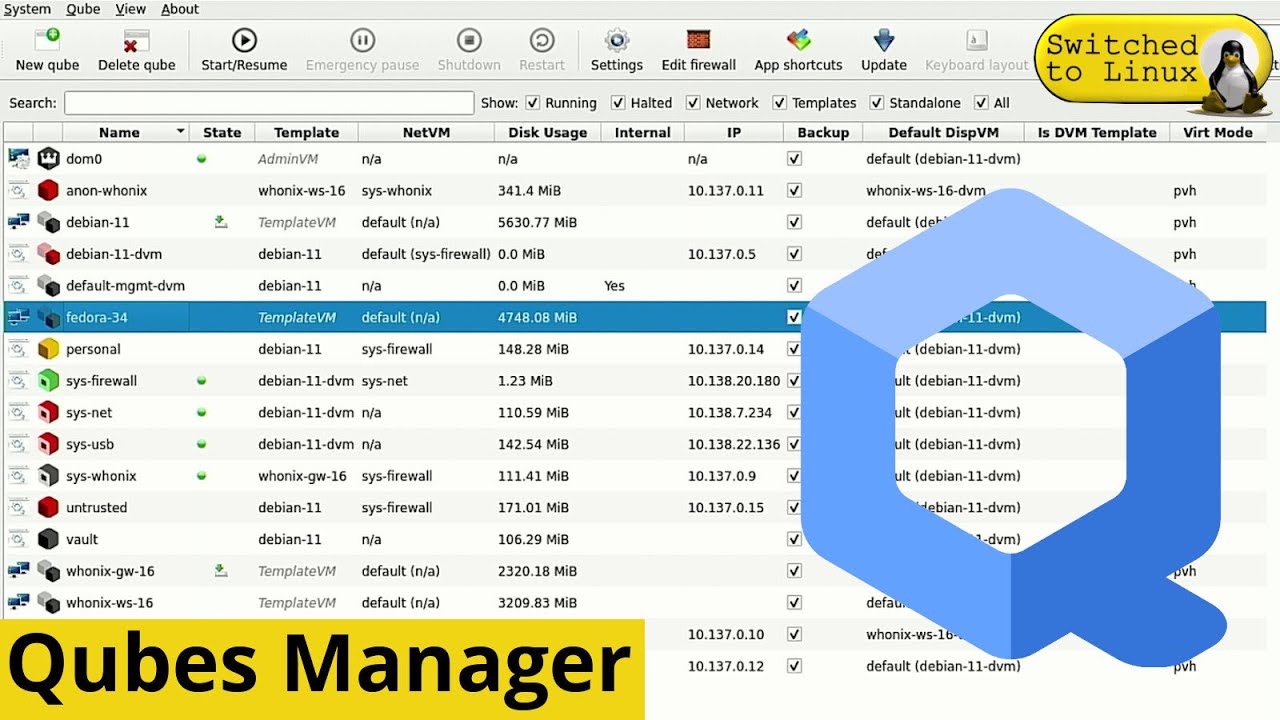Uncheck the Backup checkbox for dom0
The width and height of the screenshot is (1280, 720).
coord(794,158)
